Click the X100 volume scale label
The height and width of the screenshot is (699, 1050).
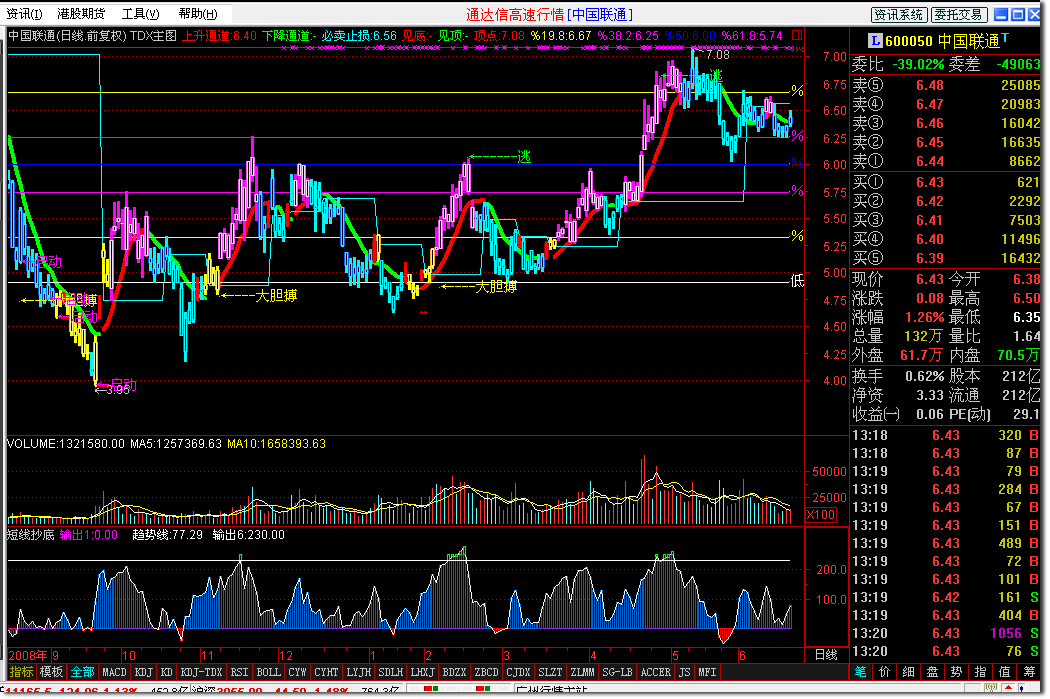(821, 515)
